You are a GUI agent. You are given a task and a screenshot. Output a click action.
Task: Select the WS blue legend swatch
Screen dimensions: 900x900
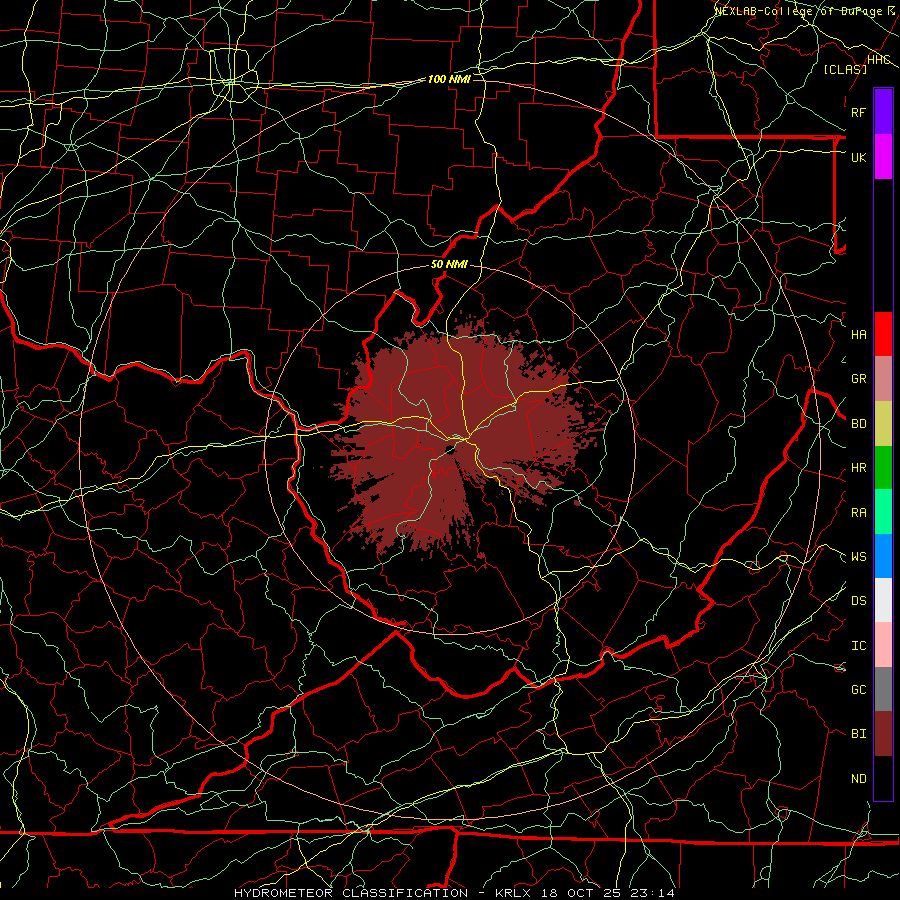pyautogui.click(x=883, y=556)
